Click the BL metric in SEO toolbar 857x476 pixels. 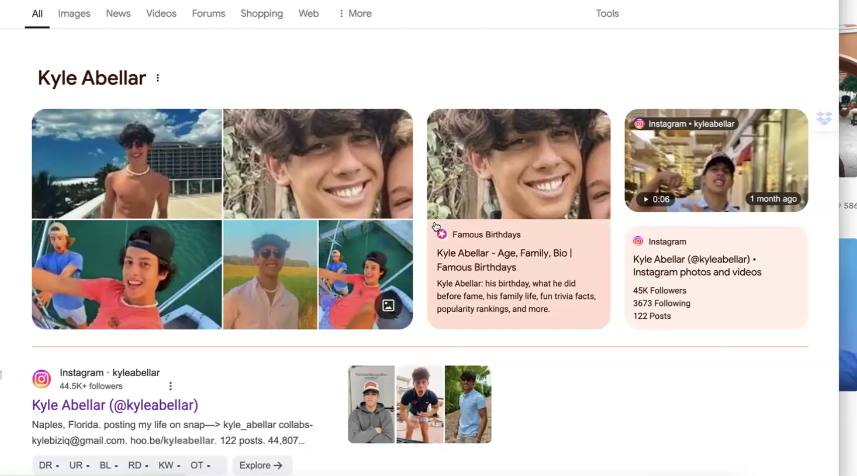108,466
